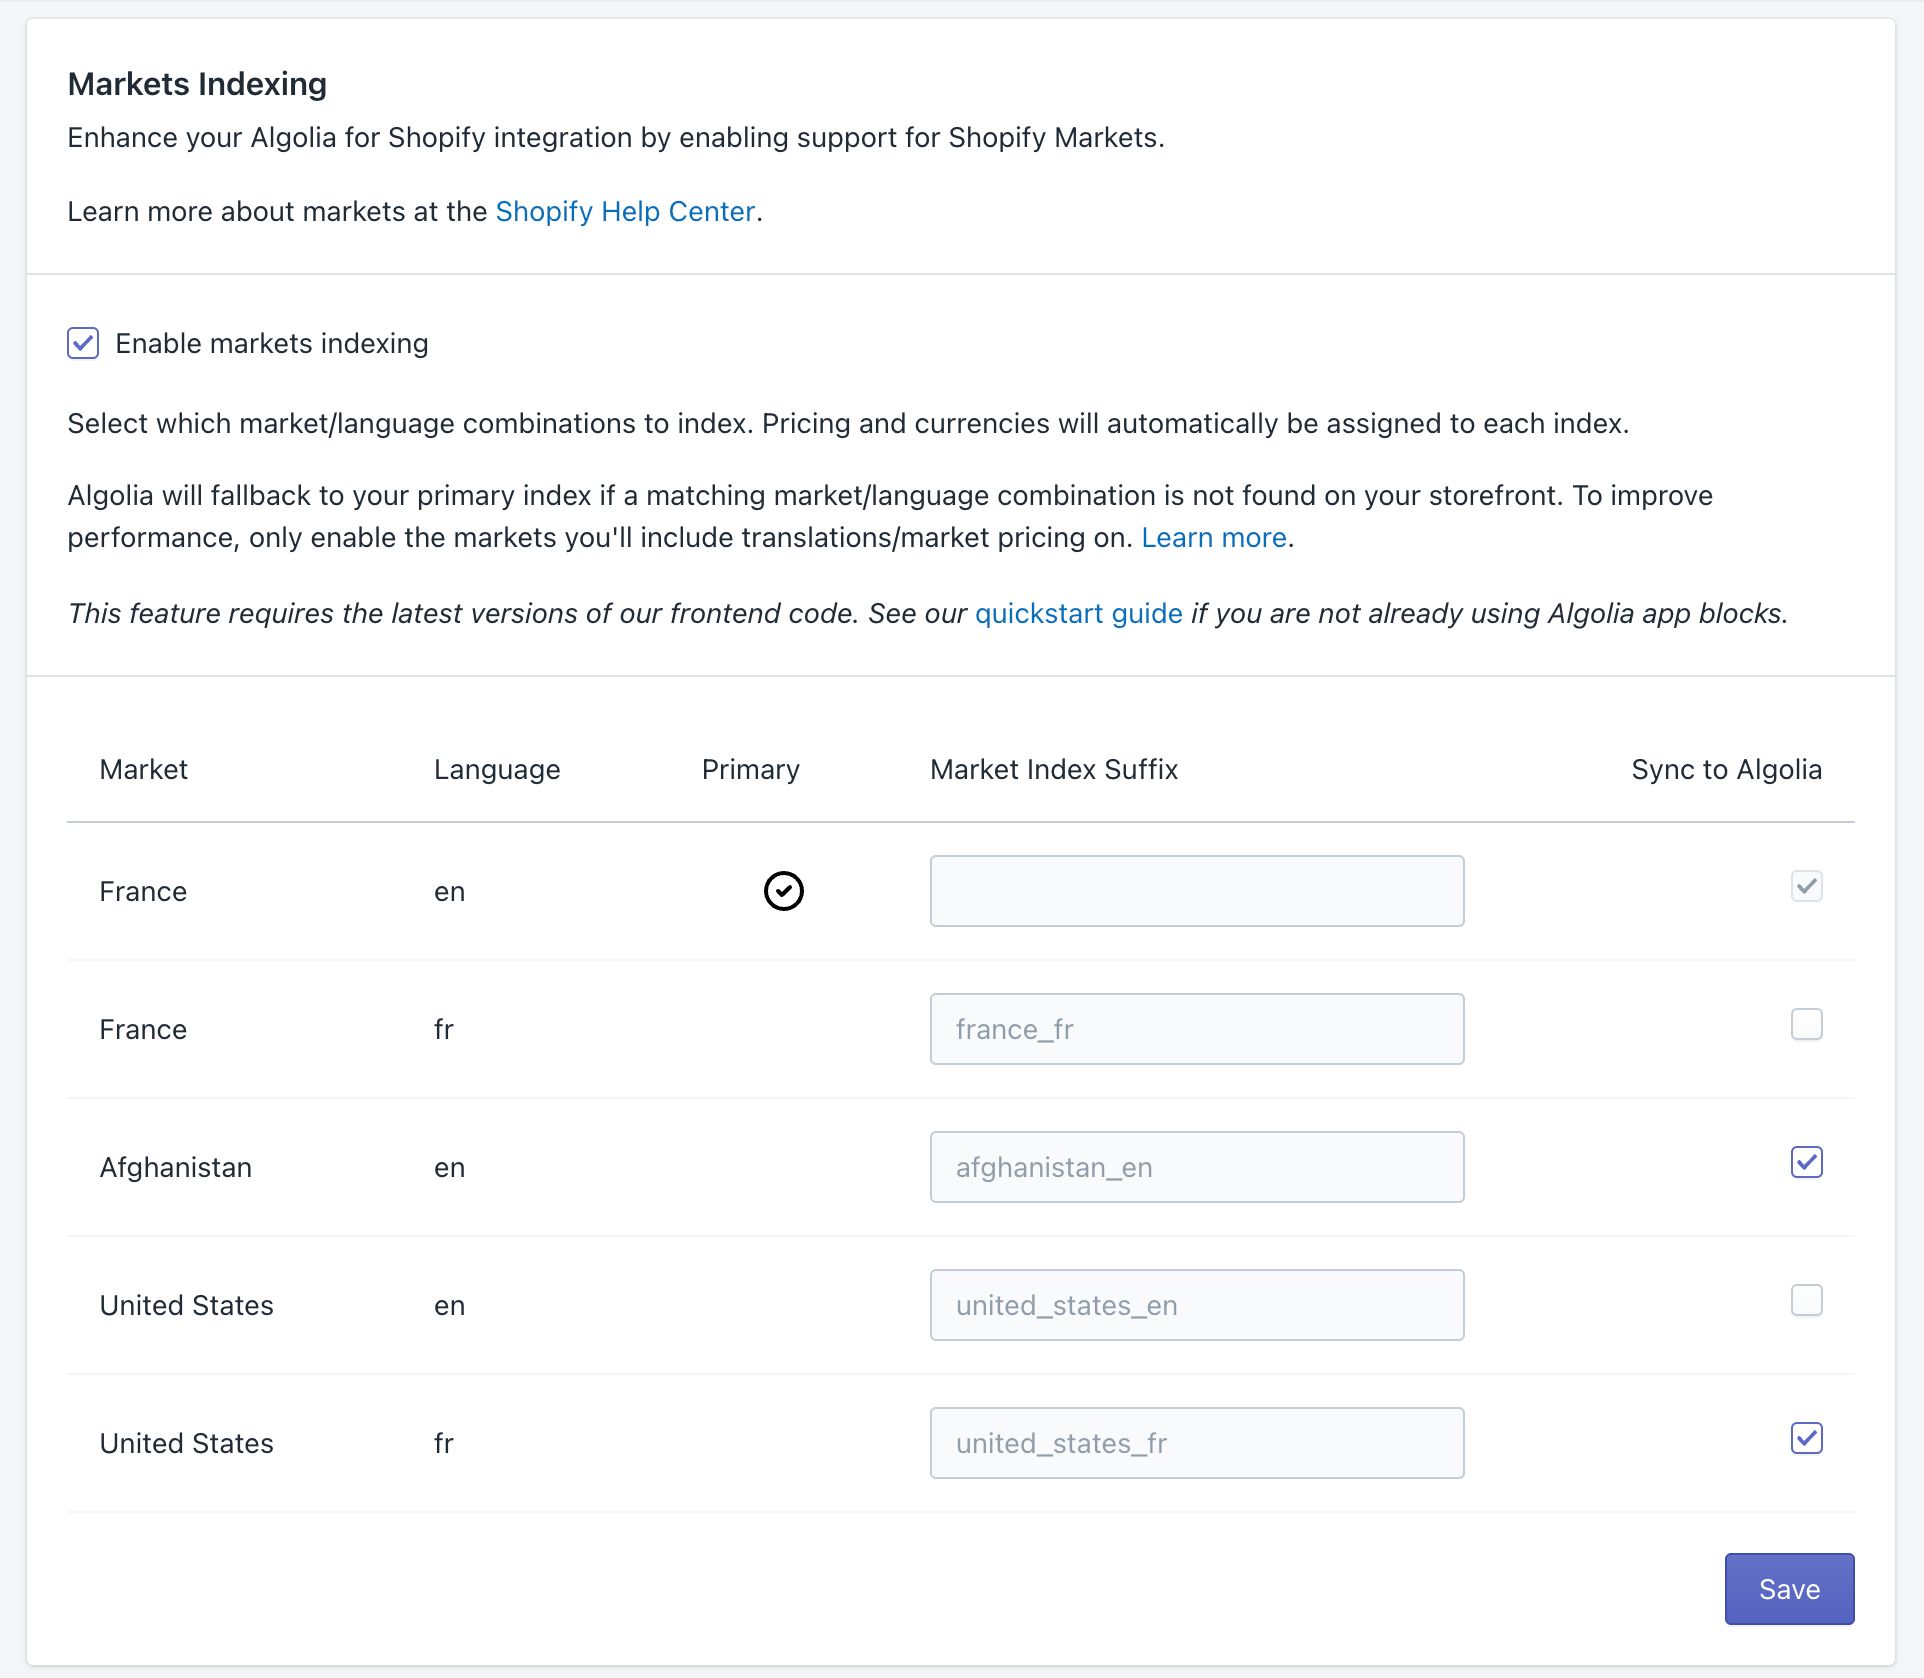Open the Shopify Help Center link
Viewport: 1924px width, 1678px height.
coord(625,211)
